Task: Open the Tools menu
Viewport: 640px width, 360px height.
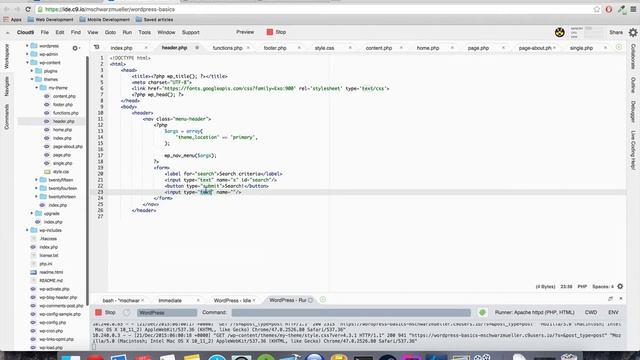Action: (144, 32)
